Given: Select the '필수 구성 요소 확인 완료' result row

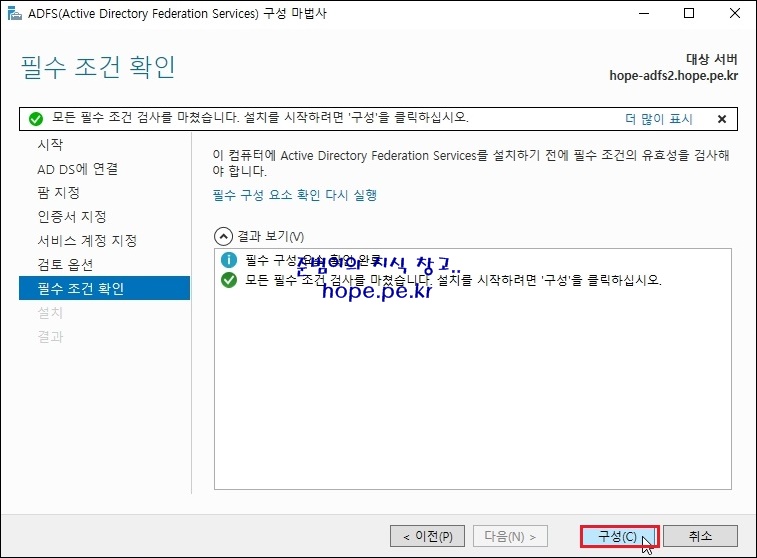Looking at the screenshot, I should pyautogui.click(x=313, y=260).
